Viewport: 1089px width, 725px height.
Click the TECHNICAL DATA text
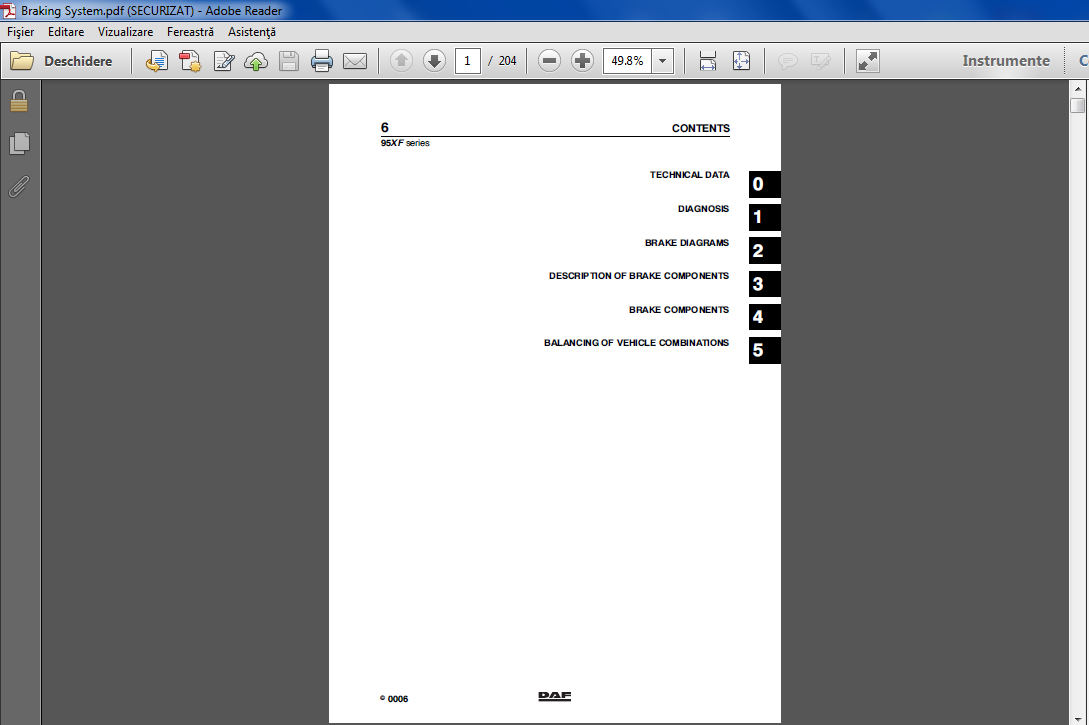pyautogui.click(x=690, y=175)
